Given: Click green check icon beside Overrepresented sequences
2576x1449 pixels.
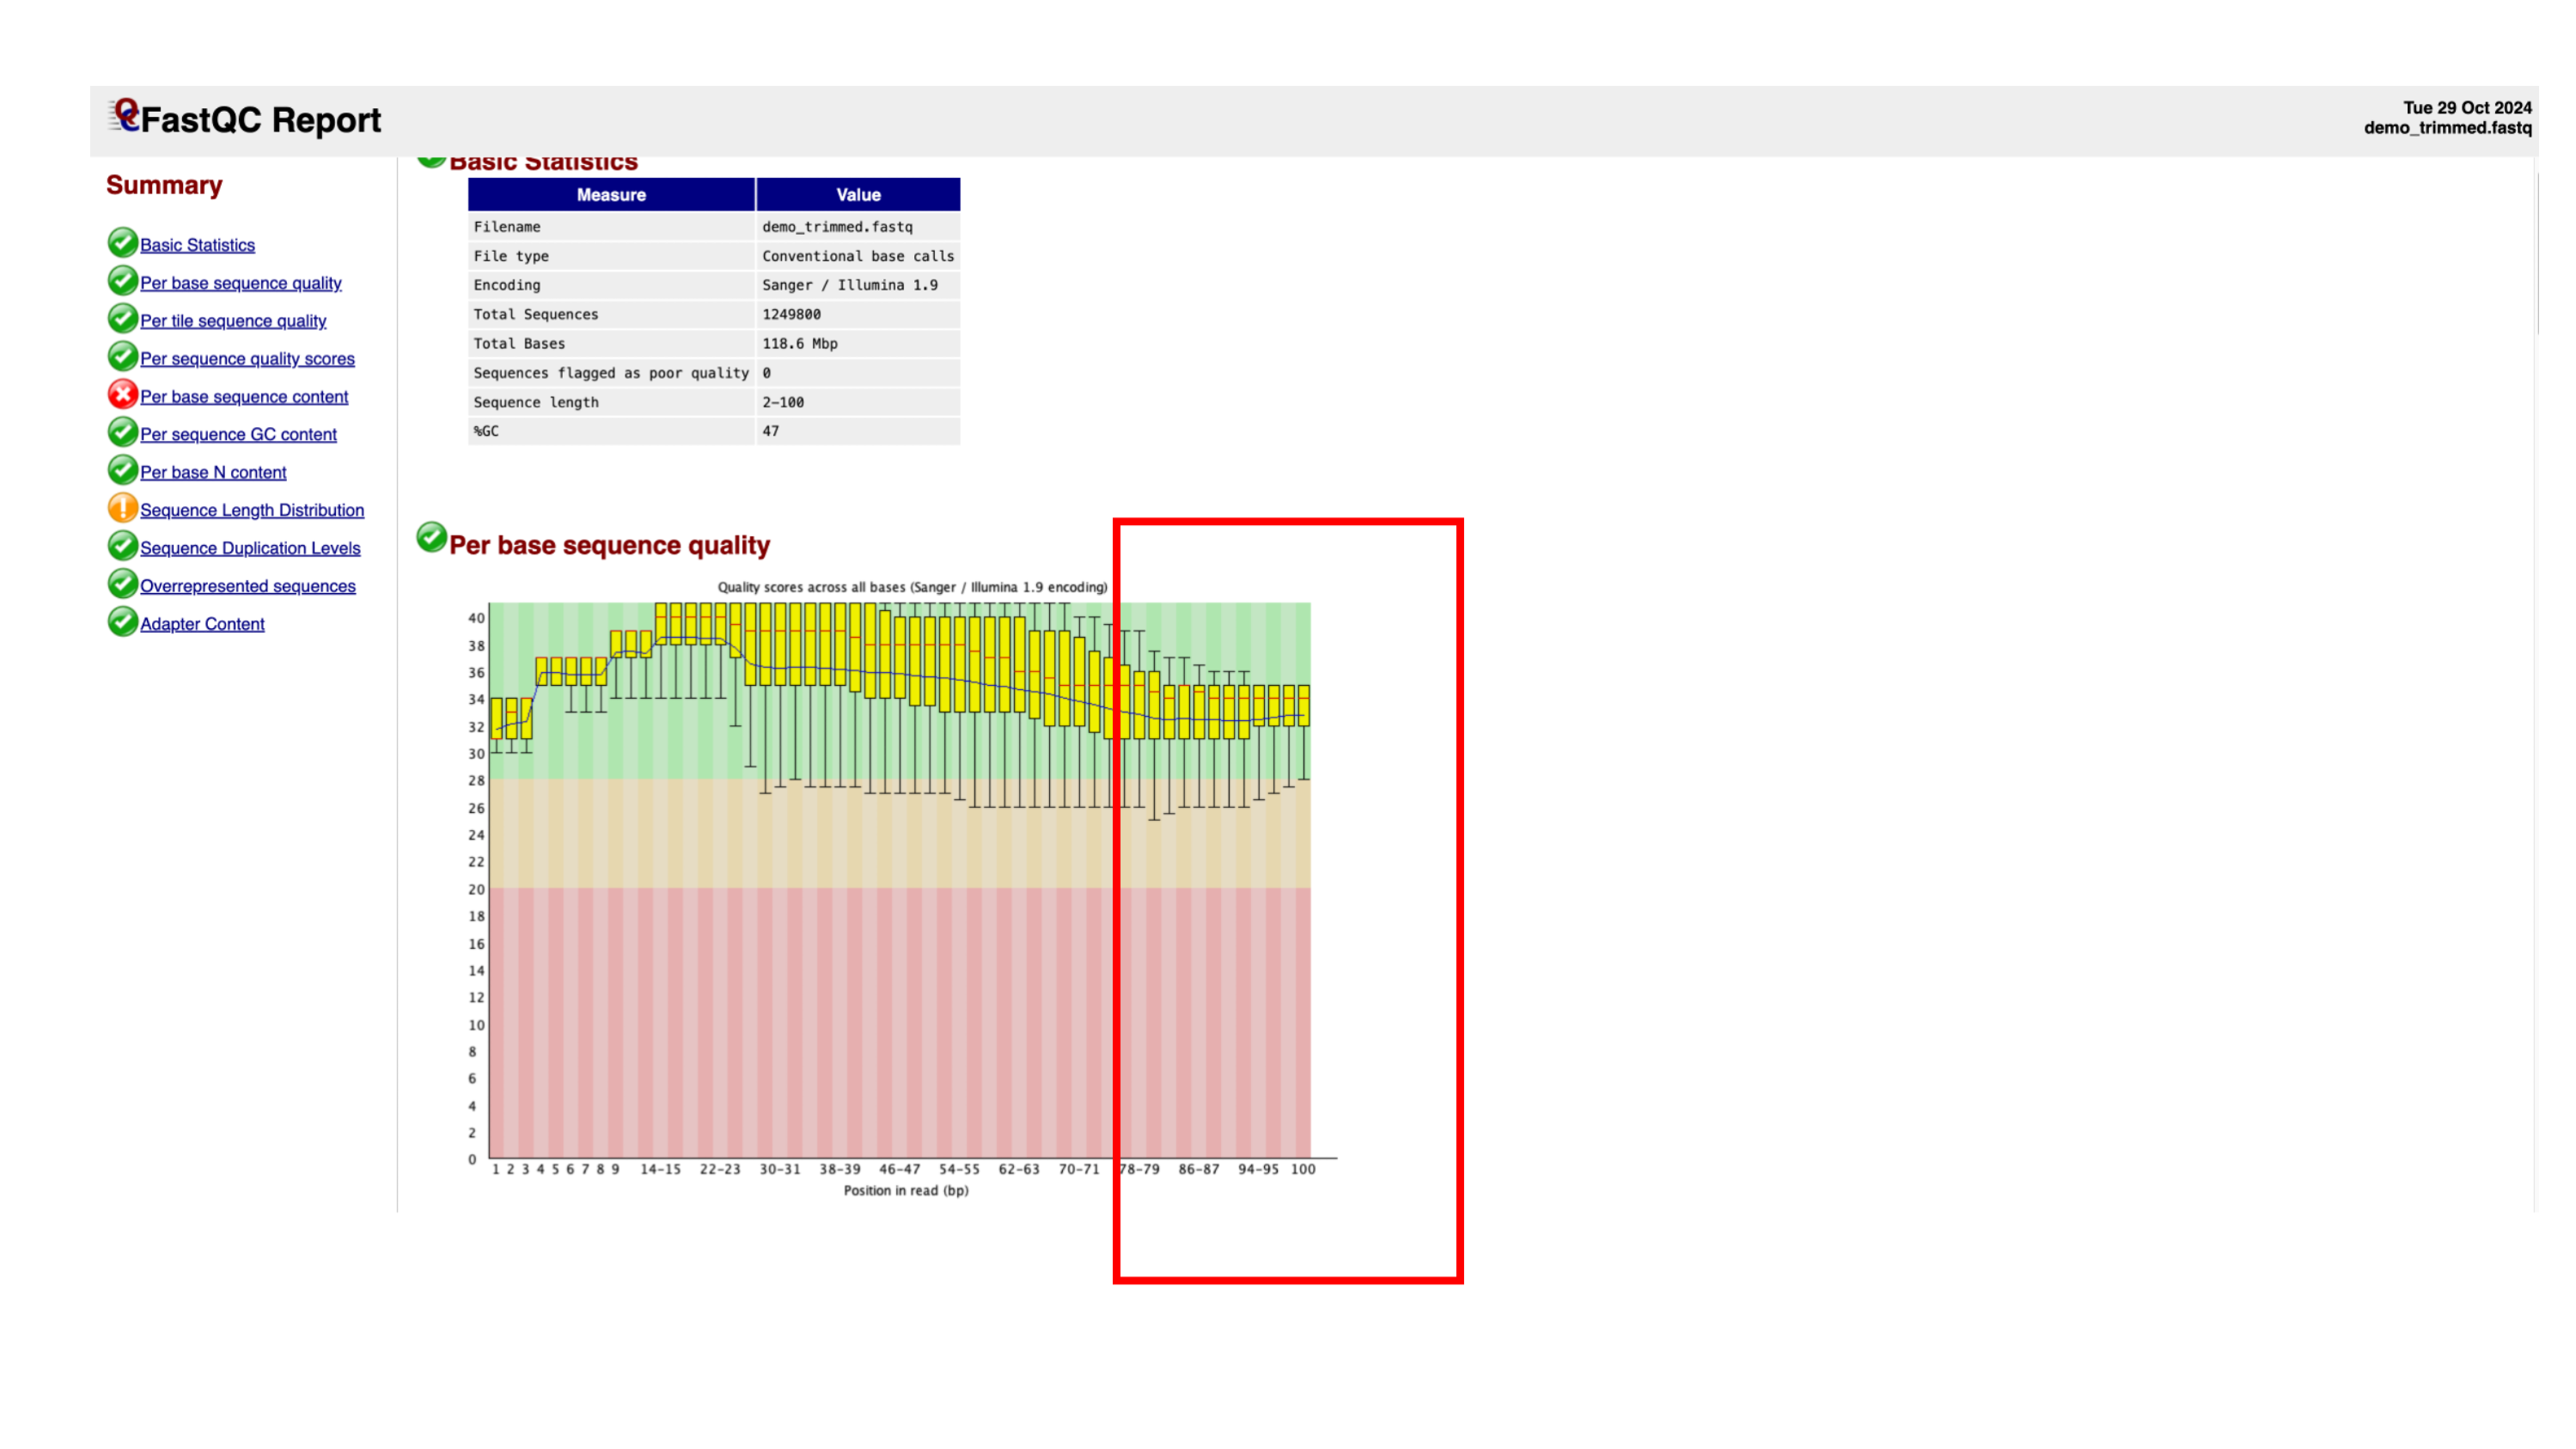Looking at the screenshot, I should [122, 584].
